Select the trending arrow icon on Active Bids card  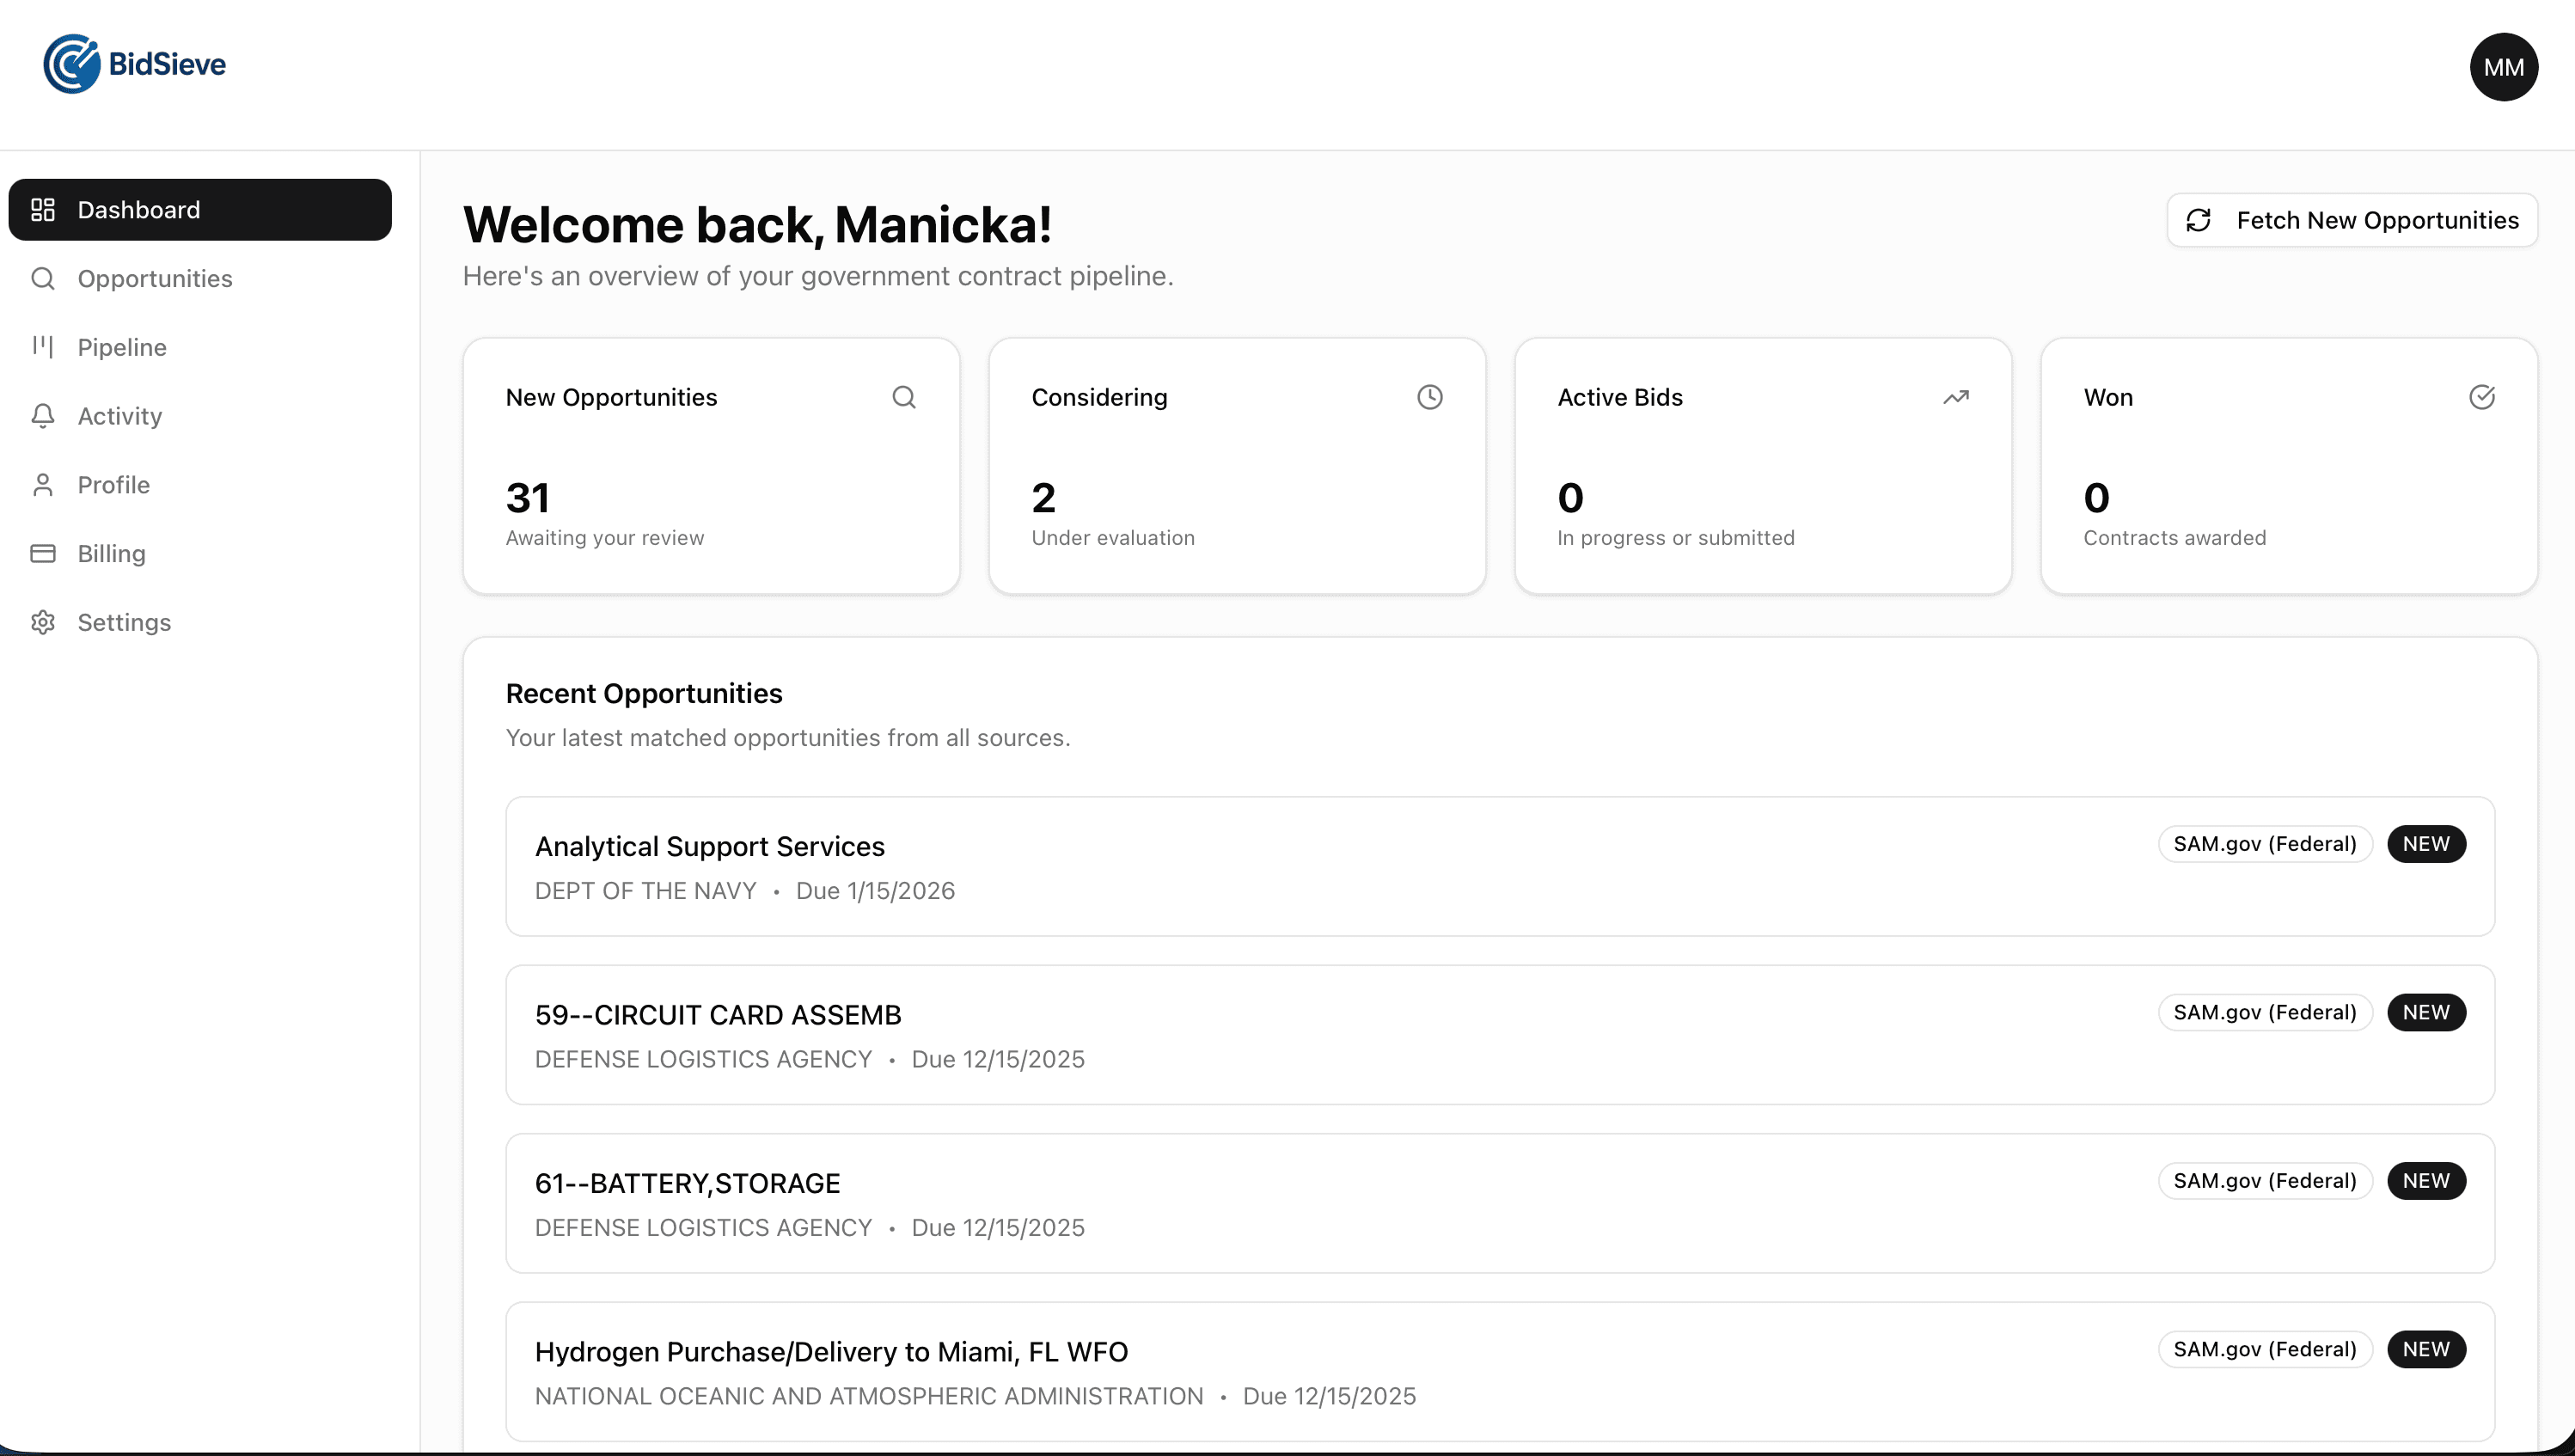point(1956,397)
